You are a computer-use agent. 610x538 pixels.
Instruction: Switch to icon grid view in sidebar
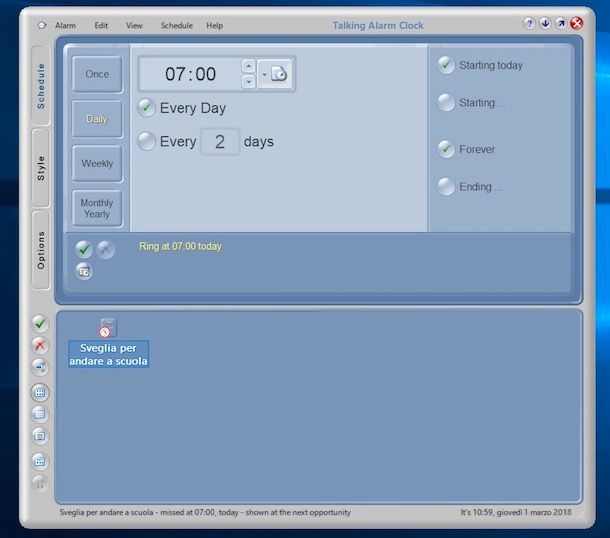[40, 393]
